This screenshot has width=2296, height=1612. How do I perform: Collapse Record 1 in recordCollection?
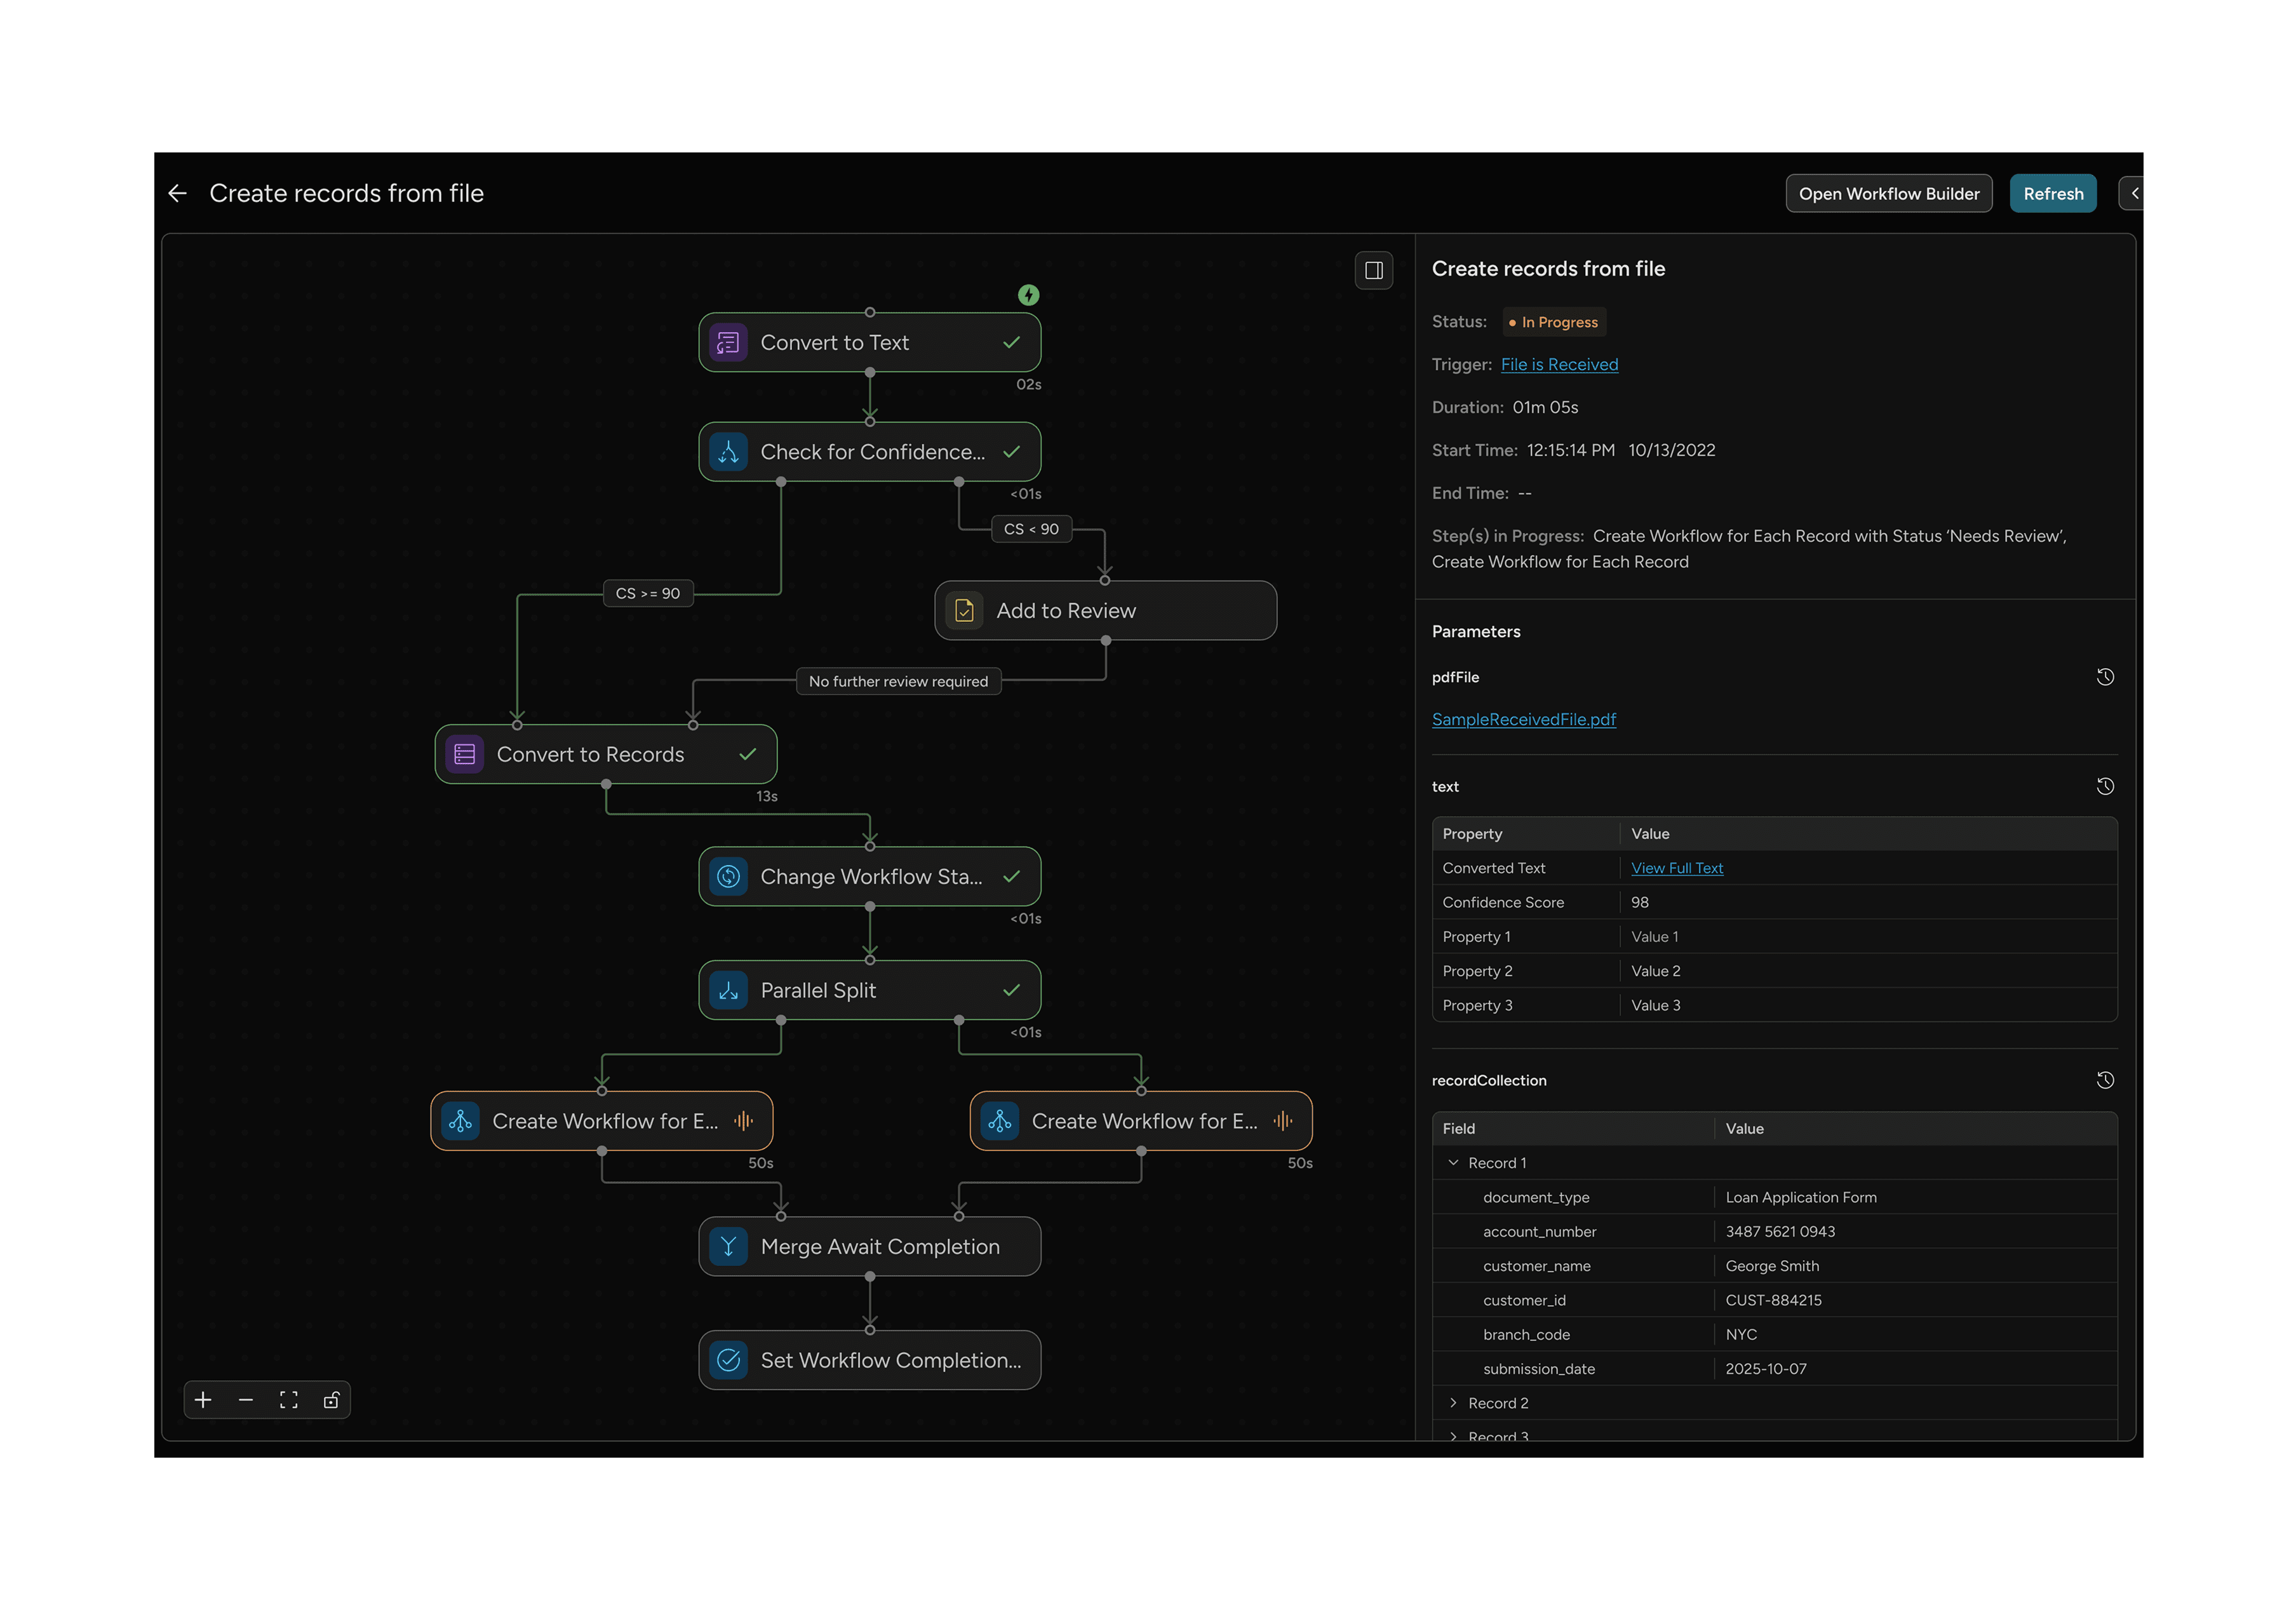click(1454, 1162)
